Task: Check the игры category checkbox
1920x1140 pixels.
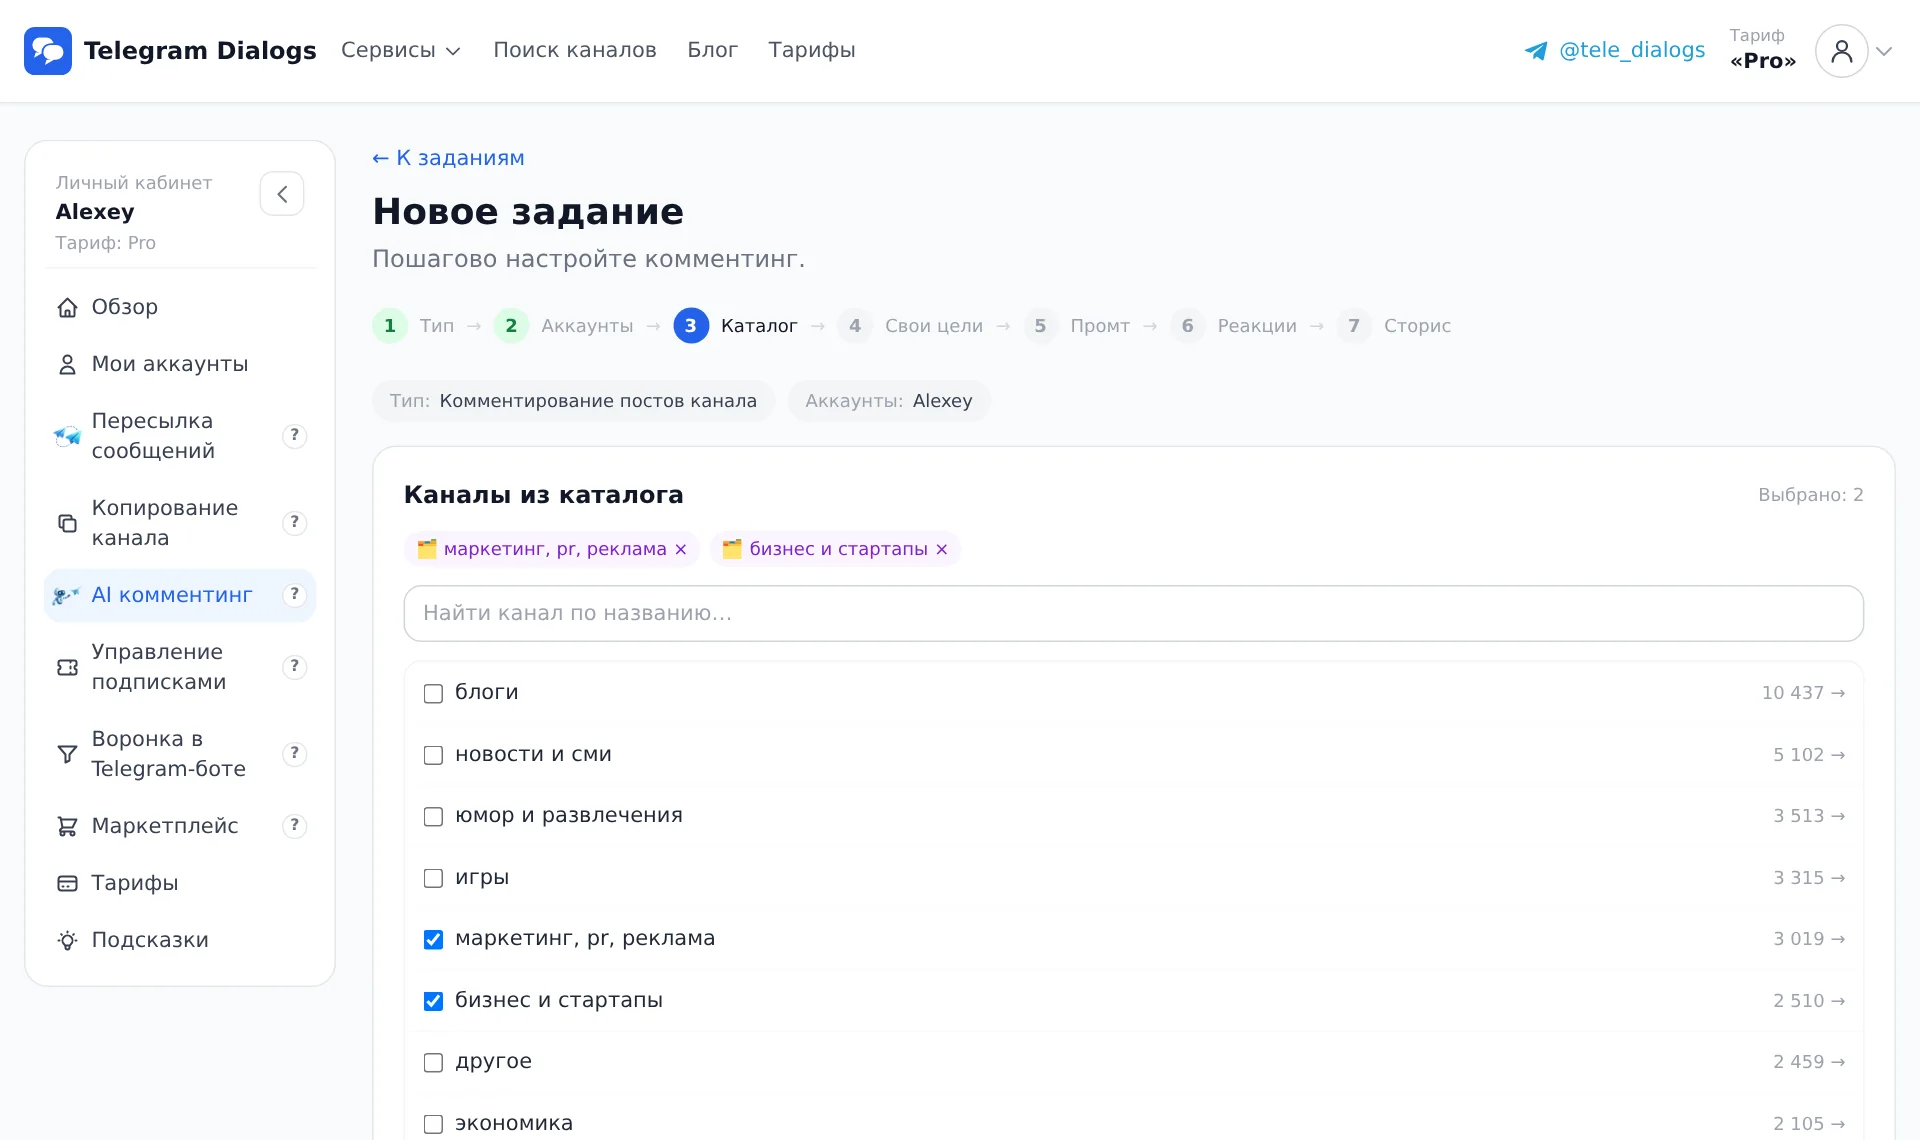Action: pyautogui.click(x=433, y=878)
